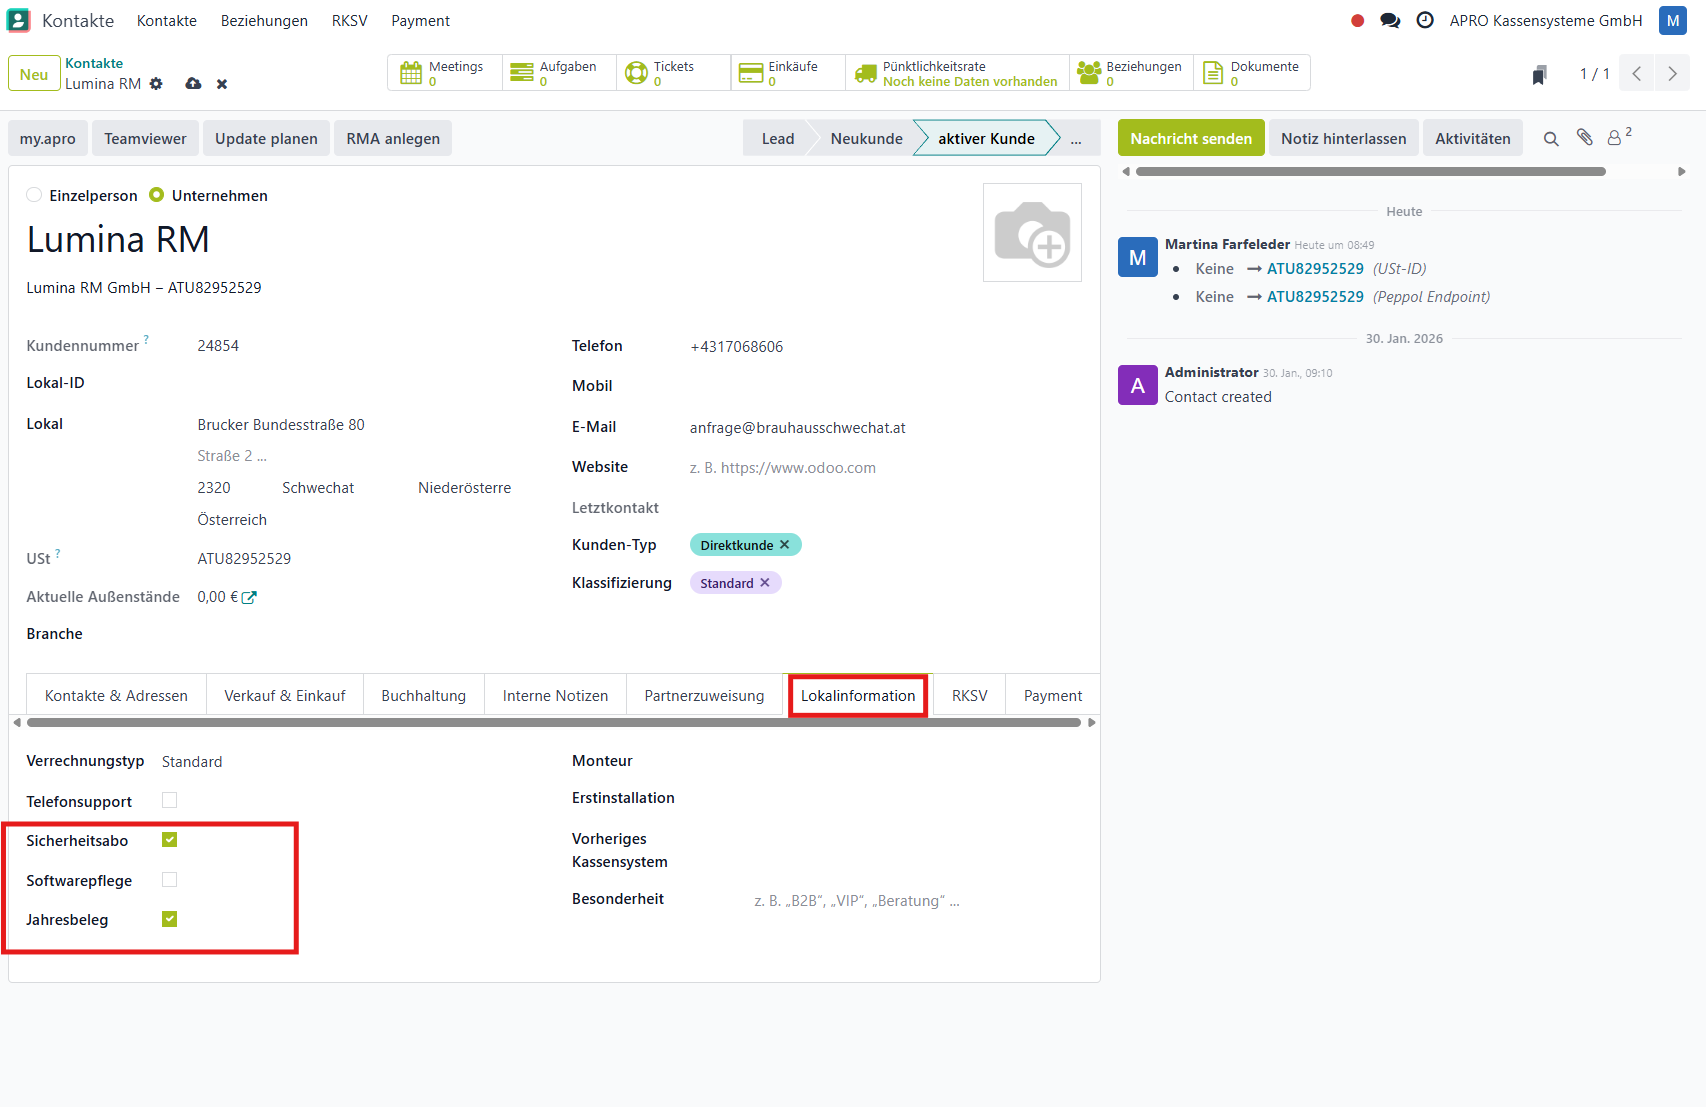Click the paperclip attachments icon in chatter
The width and height of the screenshot is (1706, 1107).
click(x=1584, y=138)
